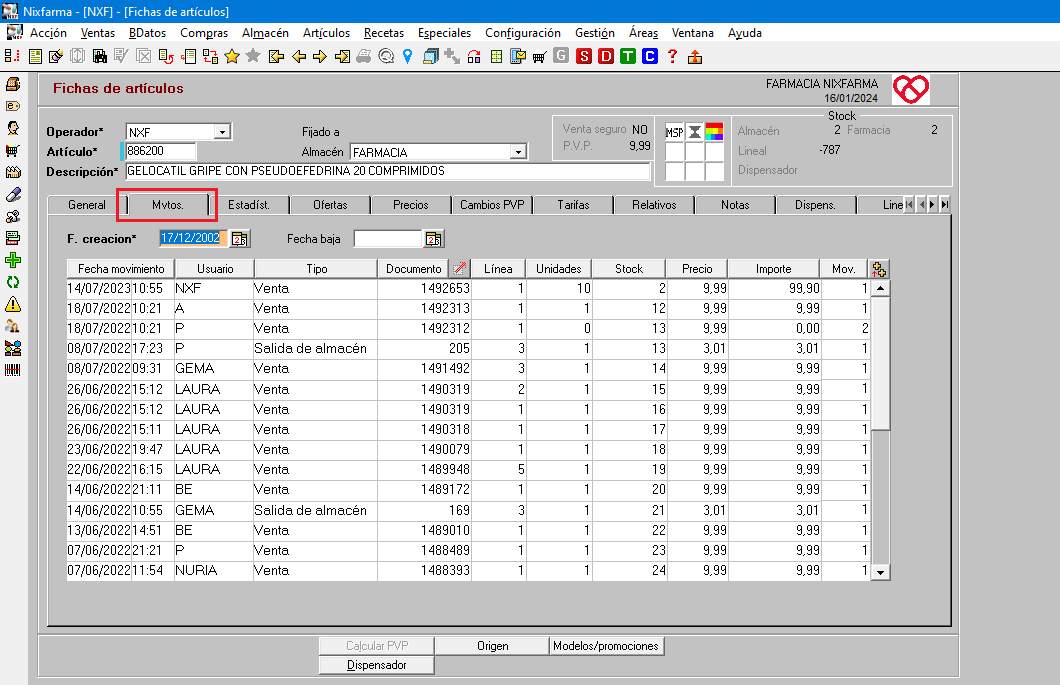Switch to the Precios tab
1060x685 pixels.
pyautogui.click(x=410, y=205)
